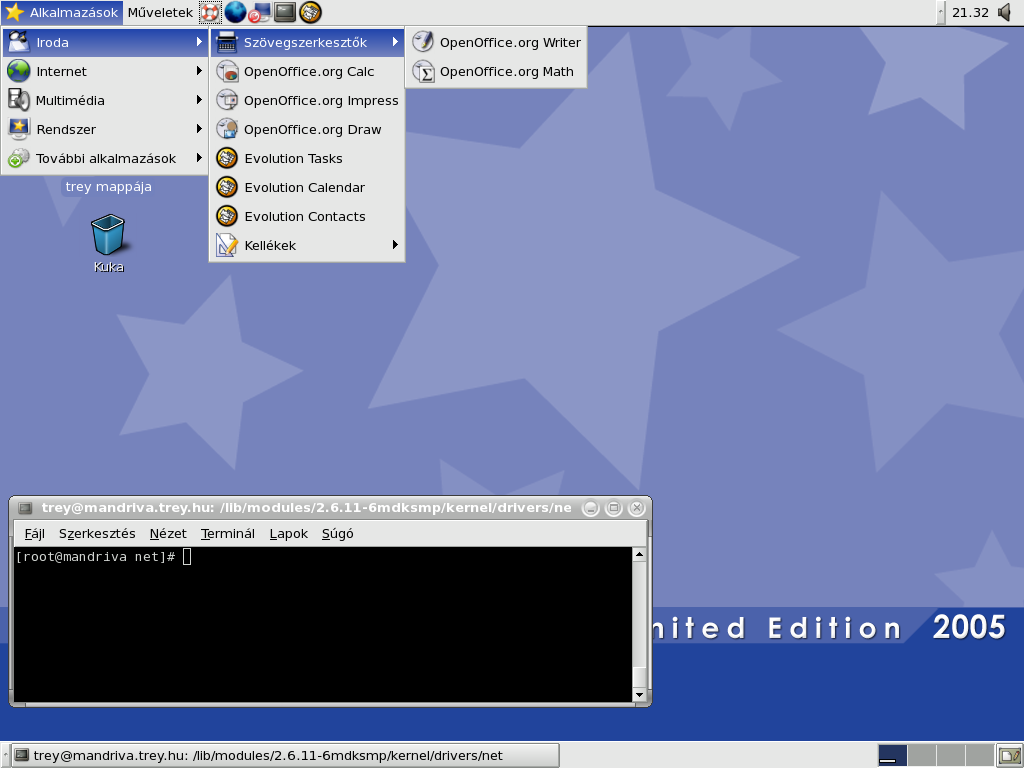Screen dimensions: 1024x768
Task: Launch the Evolution launcher in top panel
Action: 310,12
